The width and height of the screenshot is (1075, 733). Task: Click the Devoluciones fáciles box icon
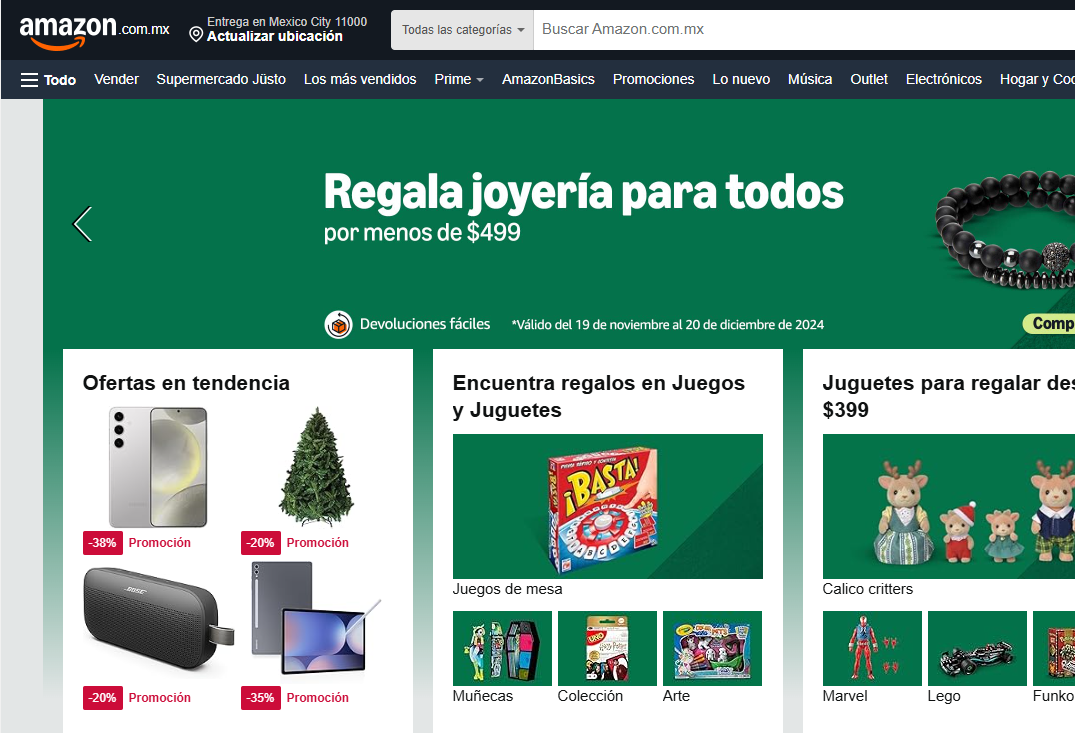coord(338,324)
